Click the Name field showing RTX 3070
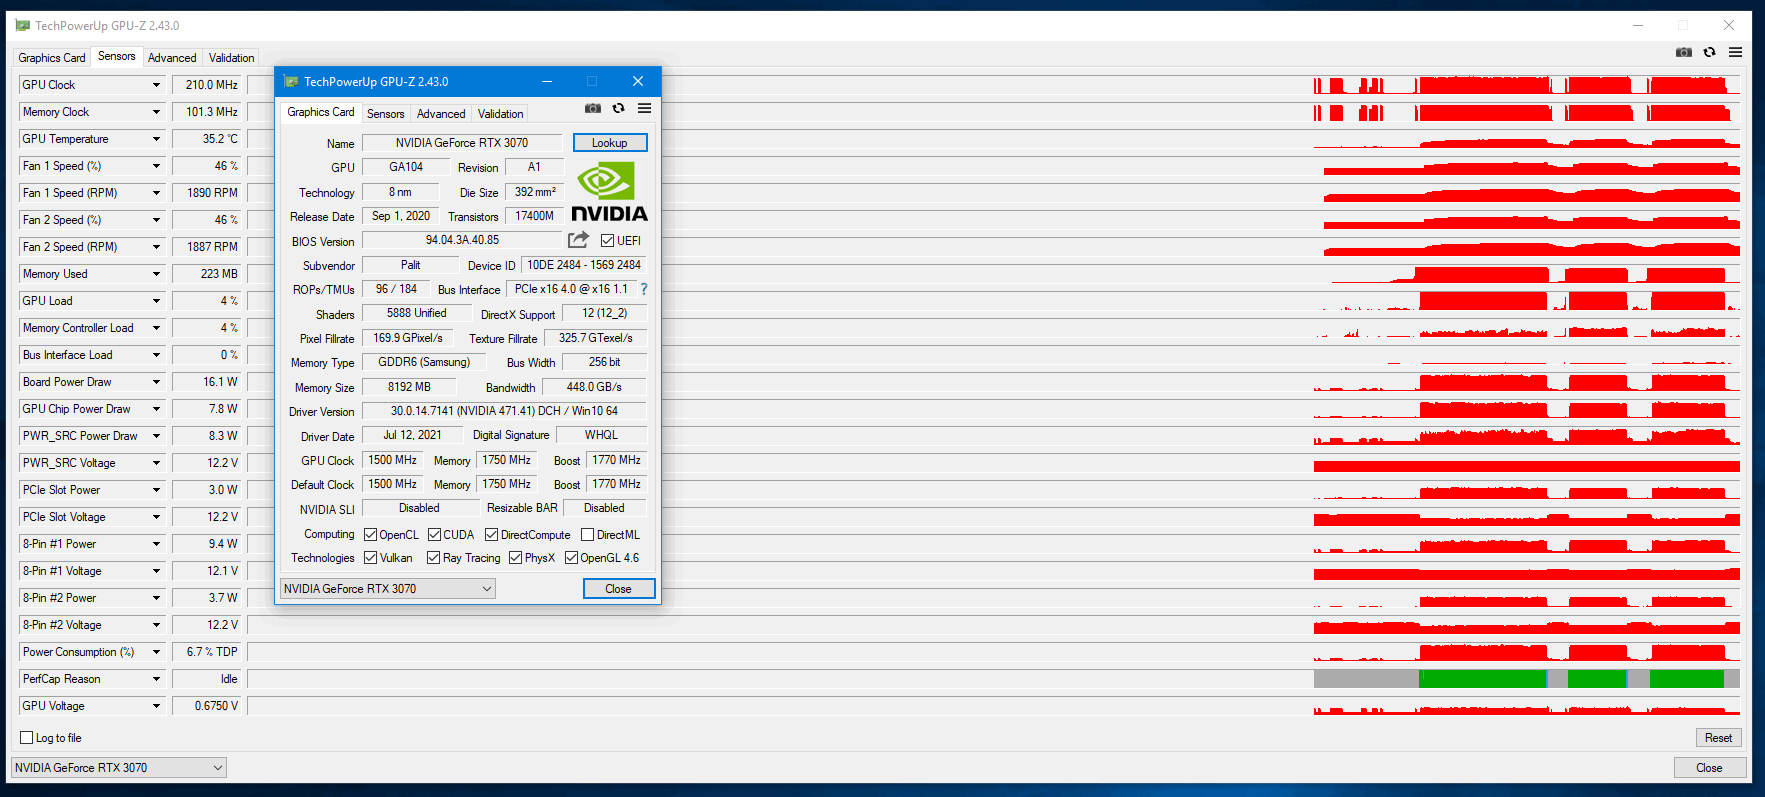Screen dimensions: 1765x797 pyautogui.click(x=462, y=143)
